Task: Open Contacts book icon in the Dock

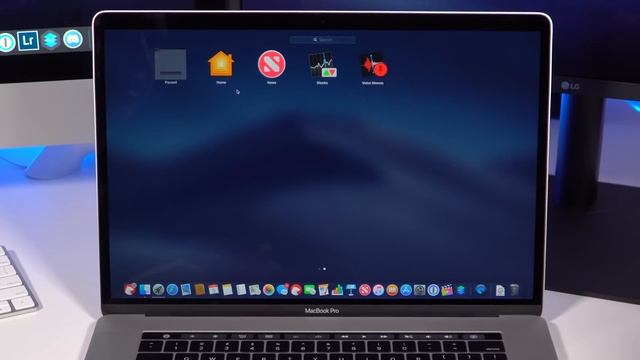Action: point(200,290)
